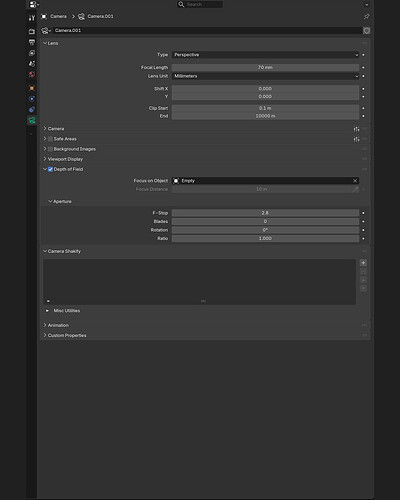This screenshot has width=400, height=500.
Task: Open the Tool properties tab
Action: coord(32,18)
